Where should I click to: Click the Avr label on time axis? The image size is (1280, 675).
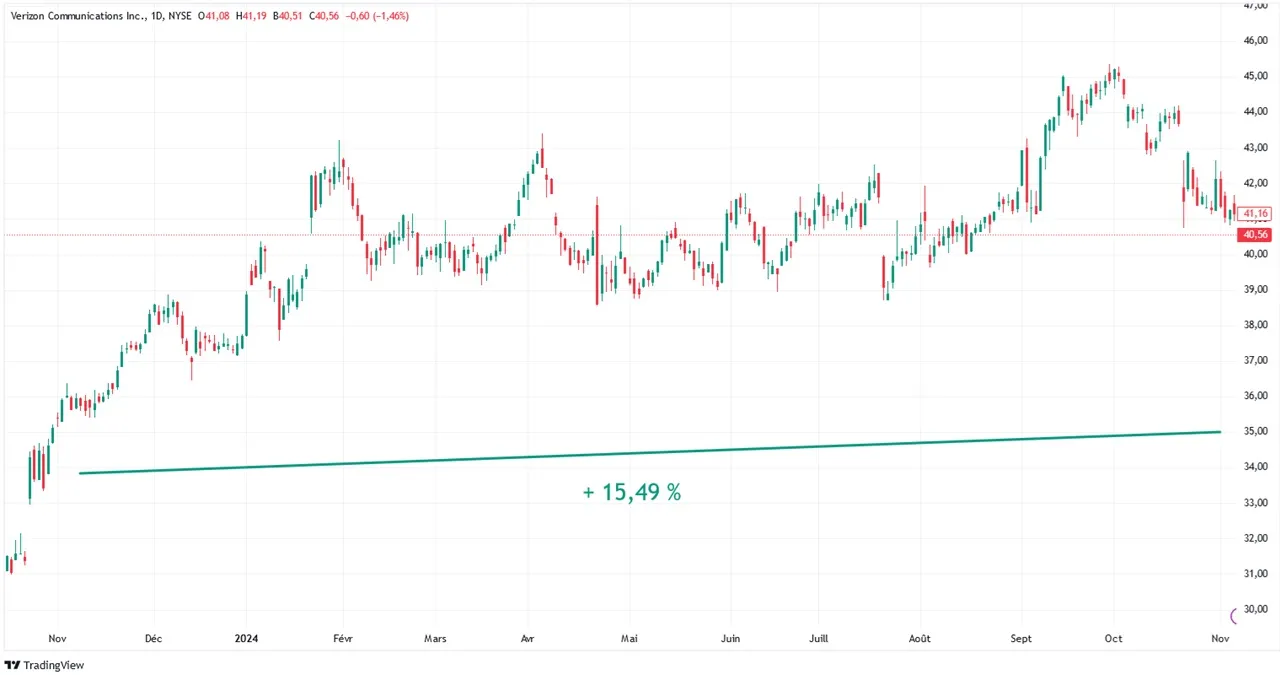coord(527,638)
